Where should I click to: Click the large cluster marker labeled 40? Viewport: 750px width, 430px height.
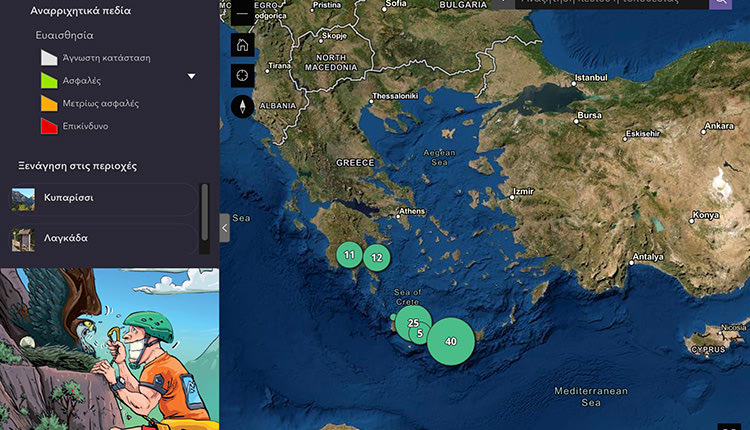click(x=451, y=342)
